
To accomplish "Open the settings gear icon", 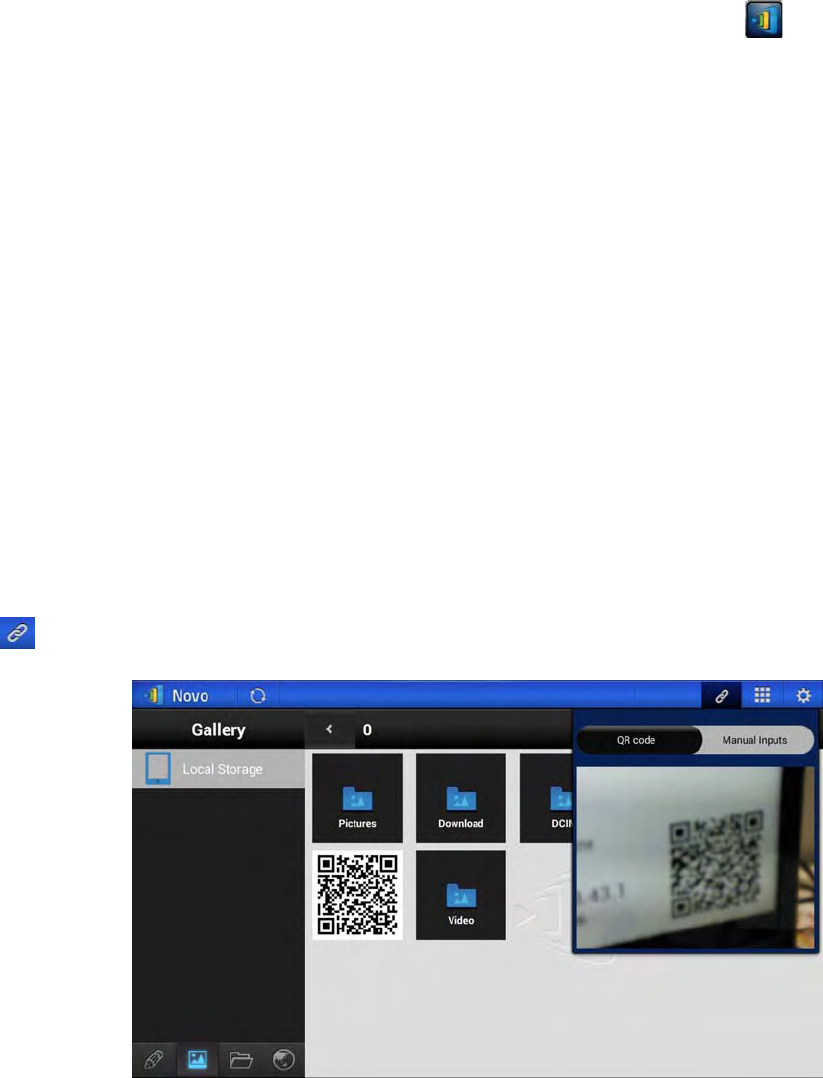I will (x=803, y=696).
